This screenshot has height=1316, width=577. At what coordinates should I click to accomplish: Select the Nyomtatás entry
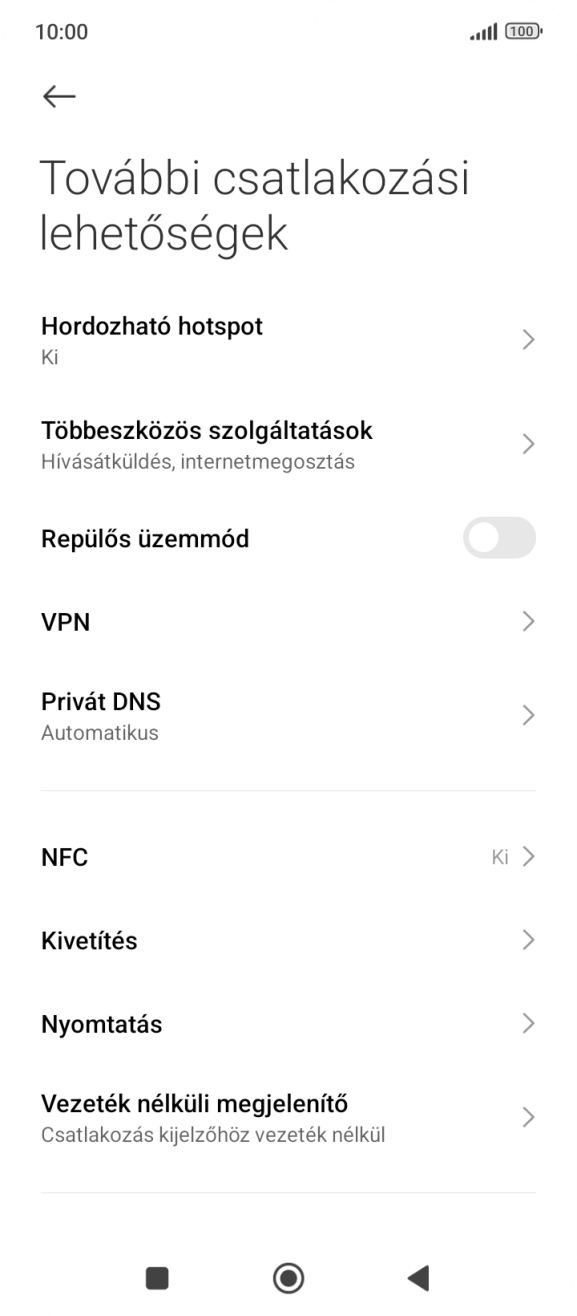tap(288, 1022)
